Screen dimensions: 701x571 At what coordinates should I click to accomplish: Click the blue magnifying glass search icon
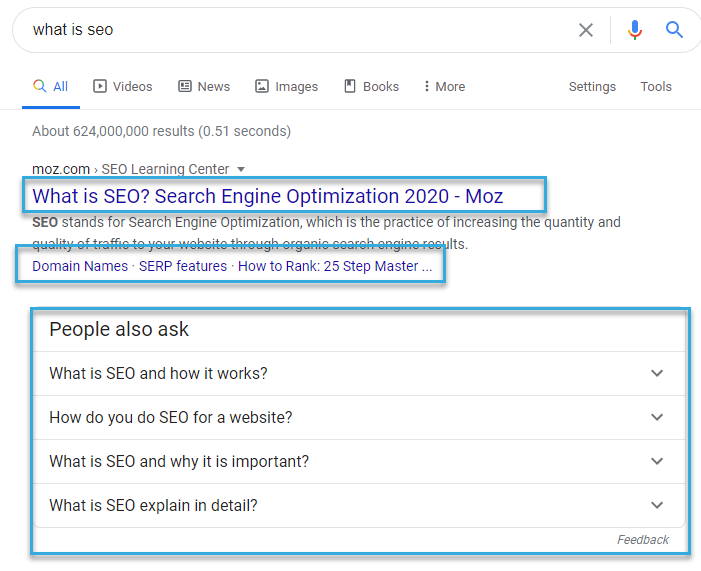pos(675,30)
